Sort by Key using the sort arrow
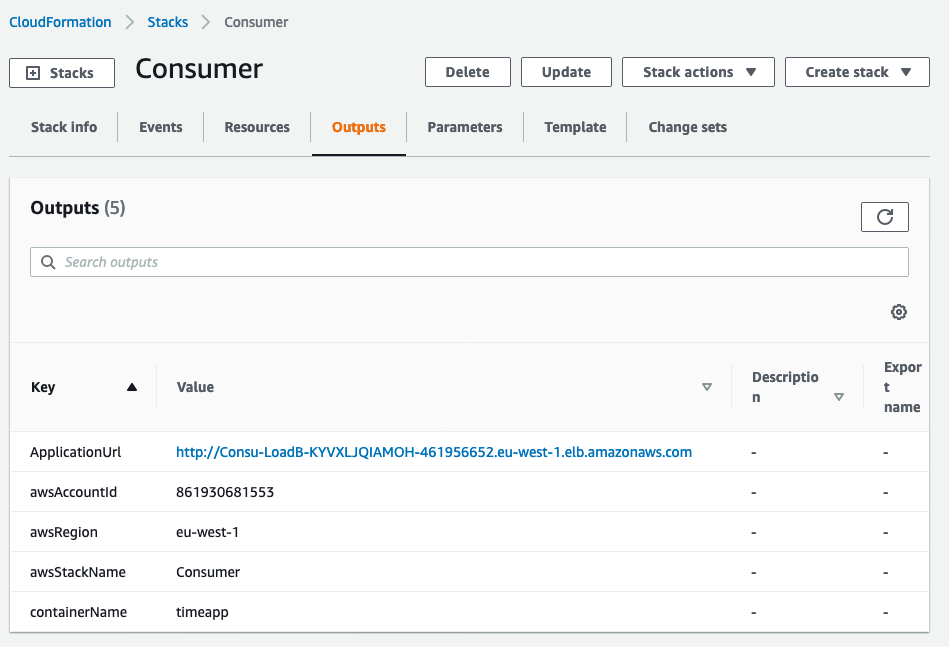Image resolution: width=949 pixels, height=647 pixels. (x=132, y=385)
